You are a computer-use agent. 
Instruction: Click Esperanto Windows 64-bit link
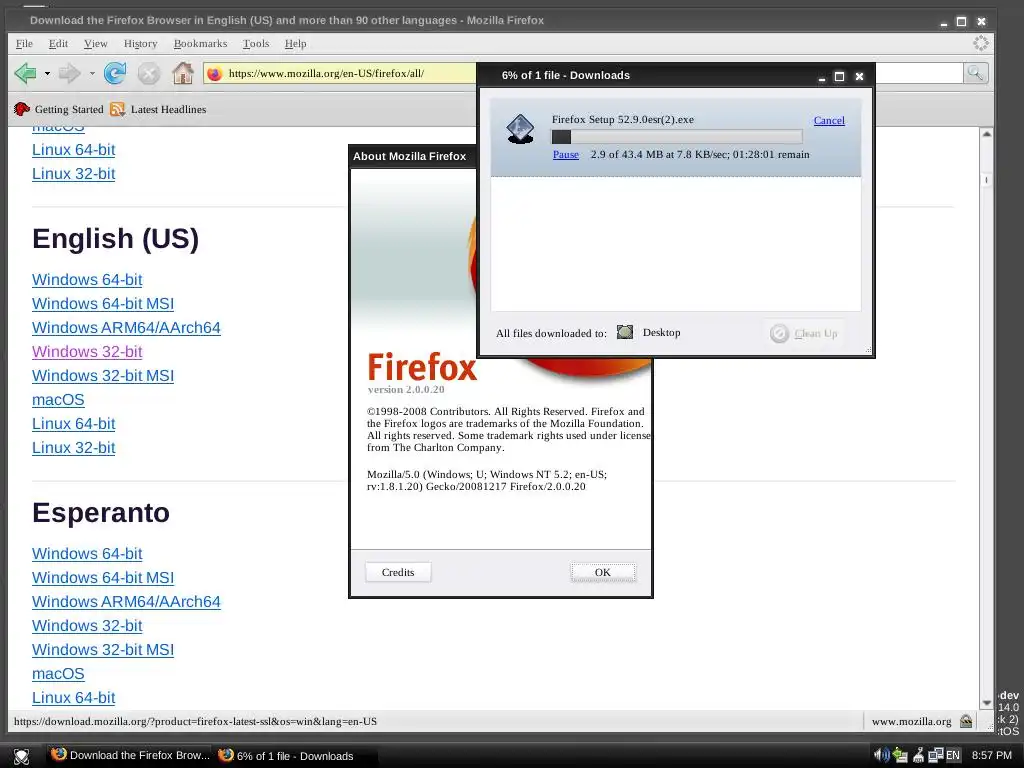[87, 554]
